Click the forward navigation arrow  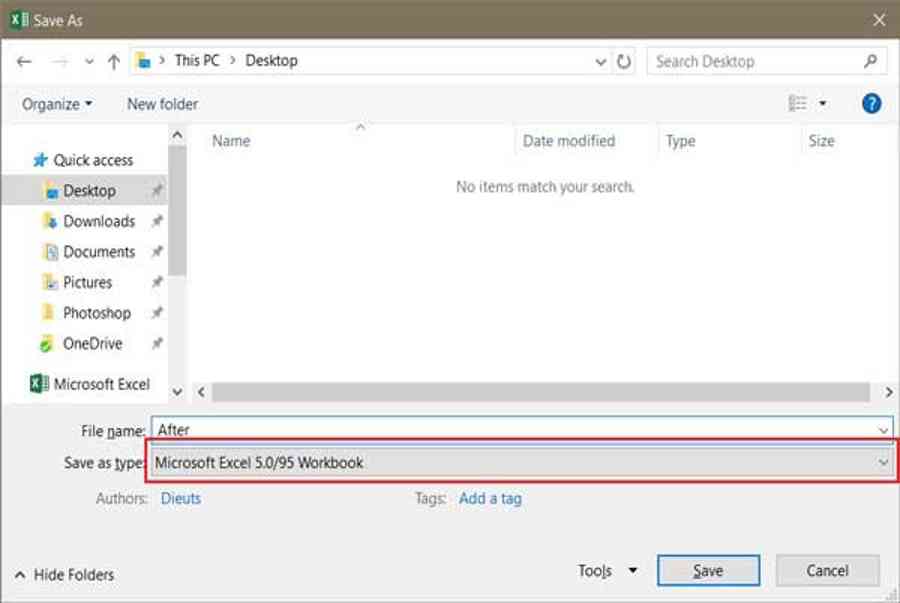click(x=60, y=61)
